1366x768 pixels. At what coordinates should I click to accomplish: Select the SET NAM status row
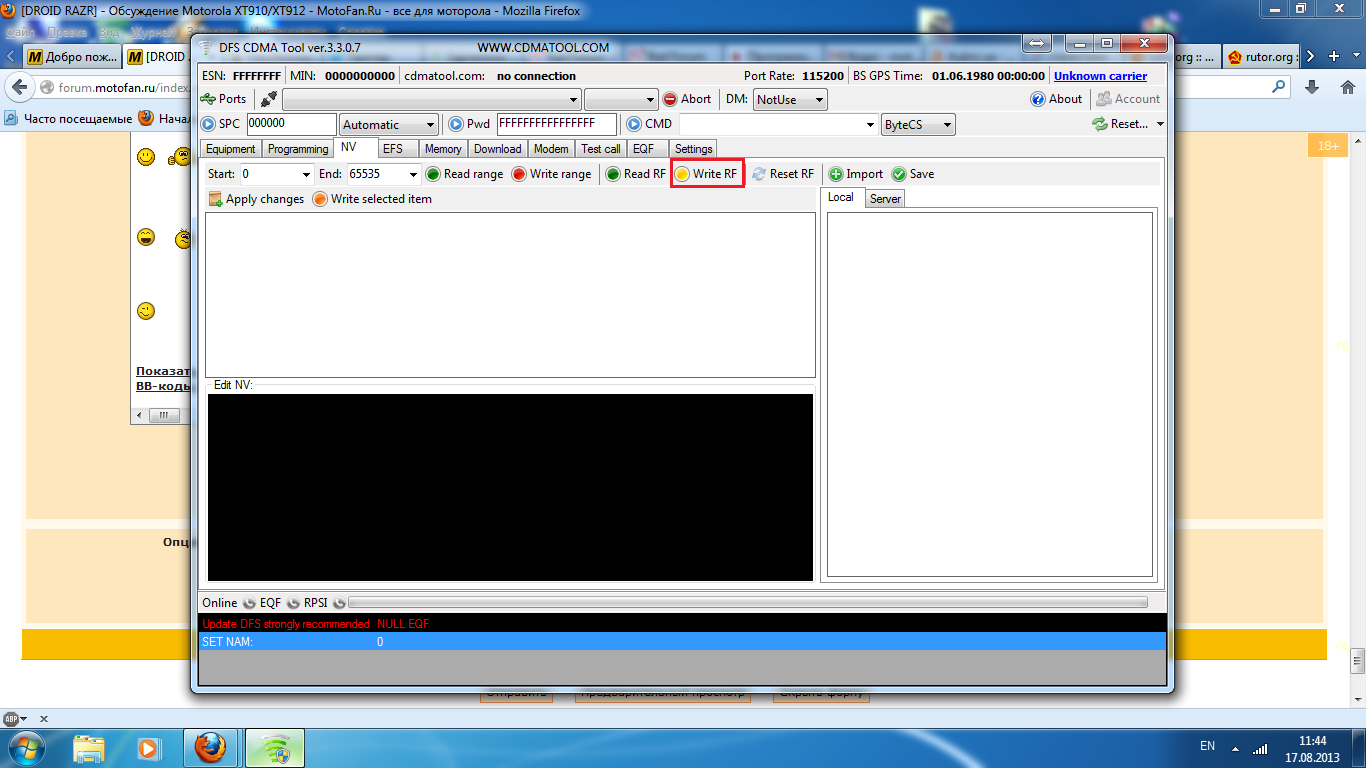tap(682, 641)
